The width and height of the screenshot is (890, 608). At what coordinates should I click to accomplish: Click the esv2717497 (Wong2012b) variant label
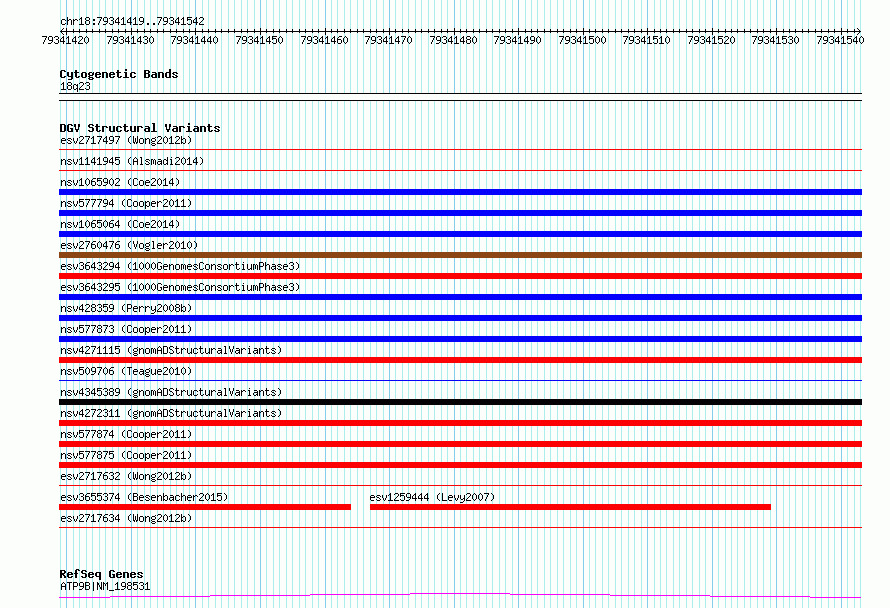[126, 140]
